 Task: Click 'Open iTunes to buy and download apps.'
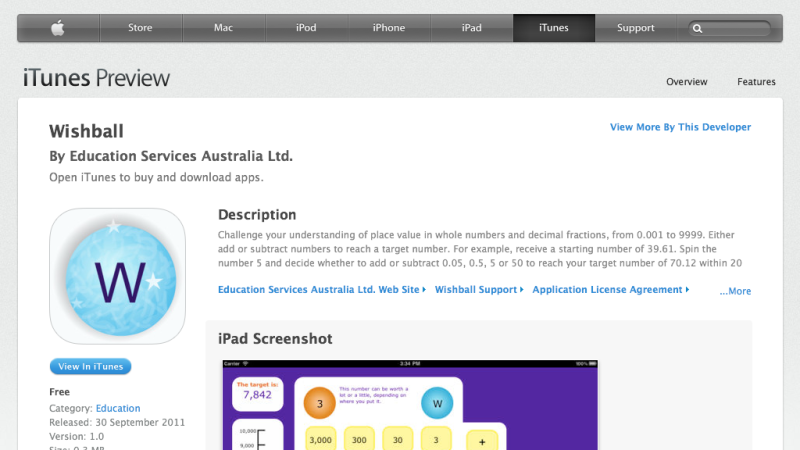coord(156,178)
